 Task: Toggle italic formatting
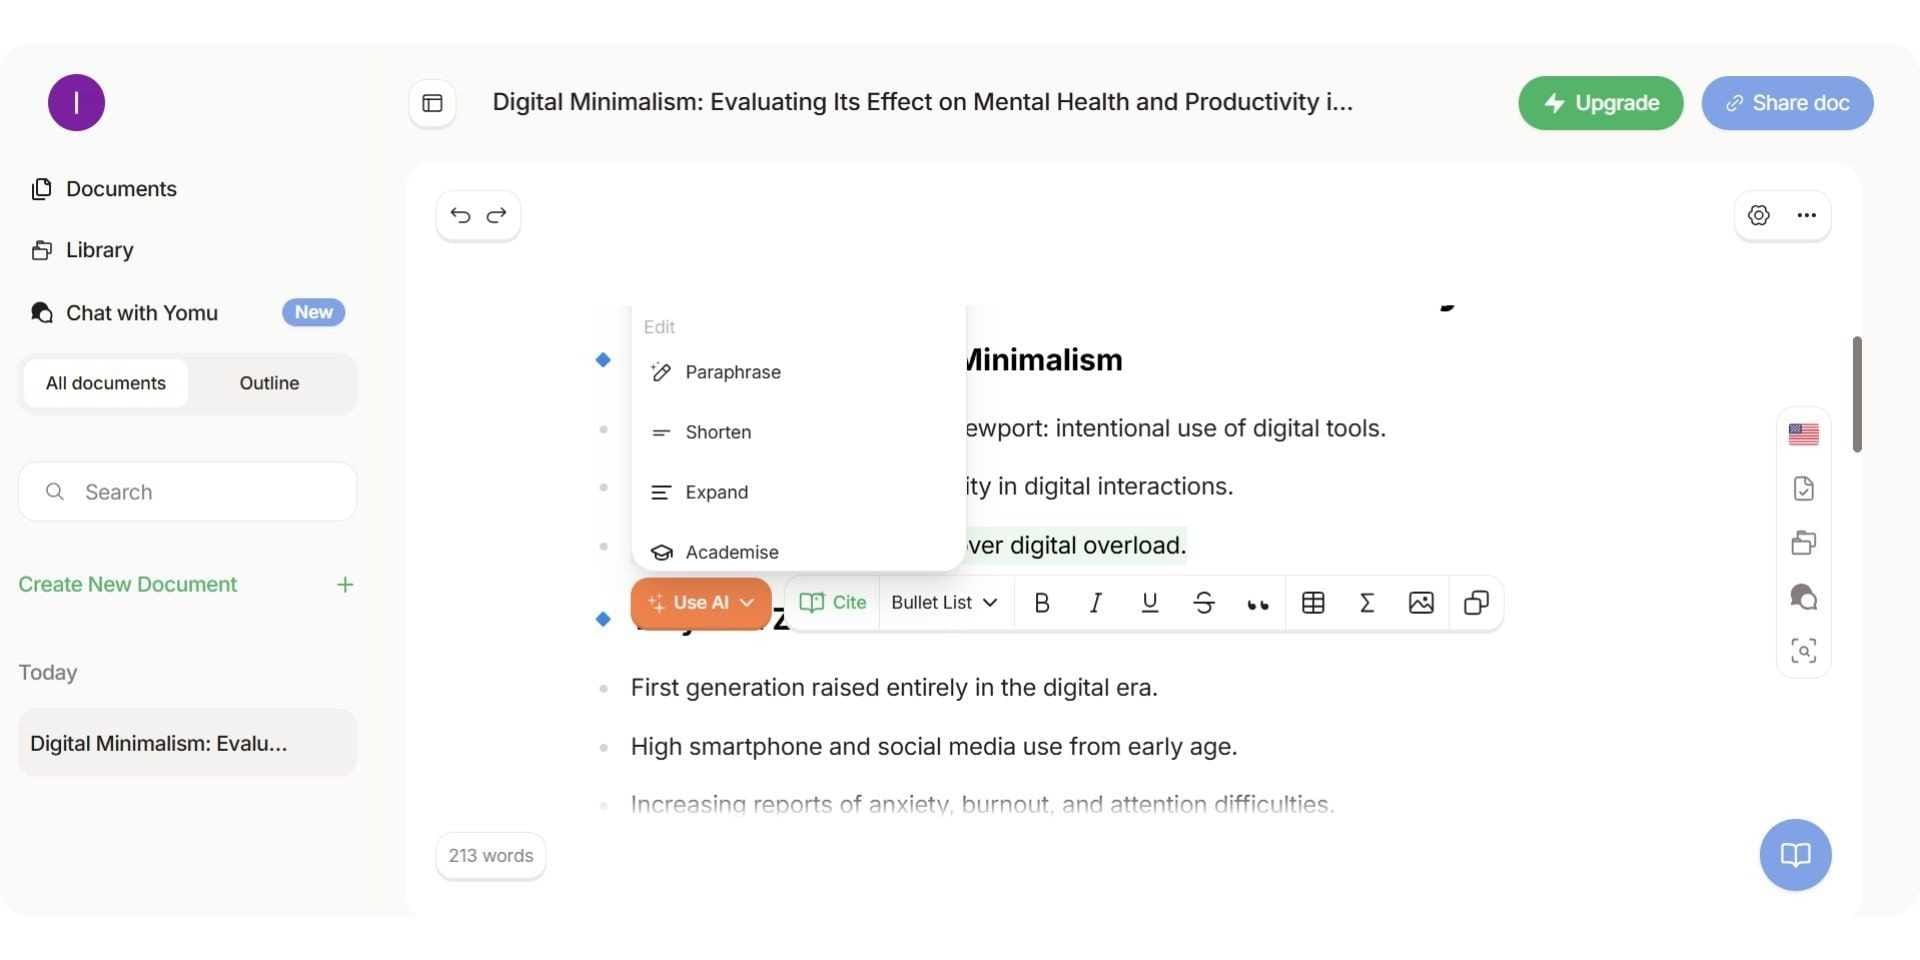coord(1095,602)
